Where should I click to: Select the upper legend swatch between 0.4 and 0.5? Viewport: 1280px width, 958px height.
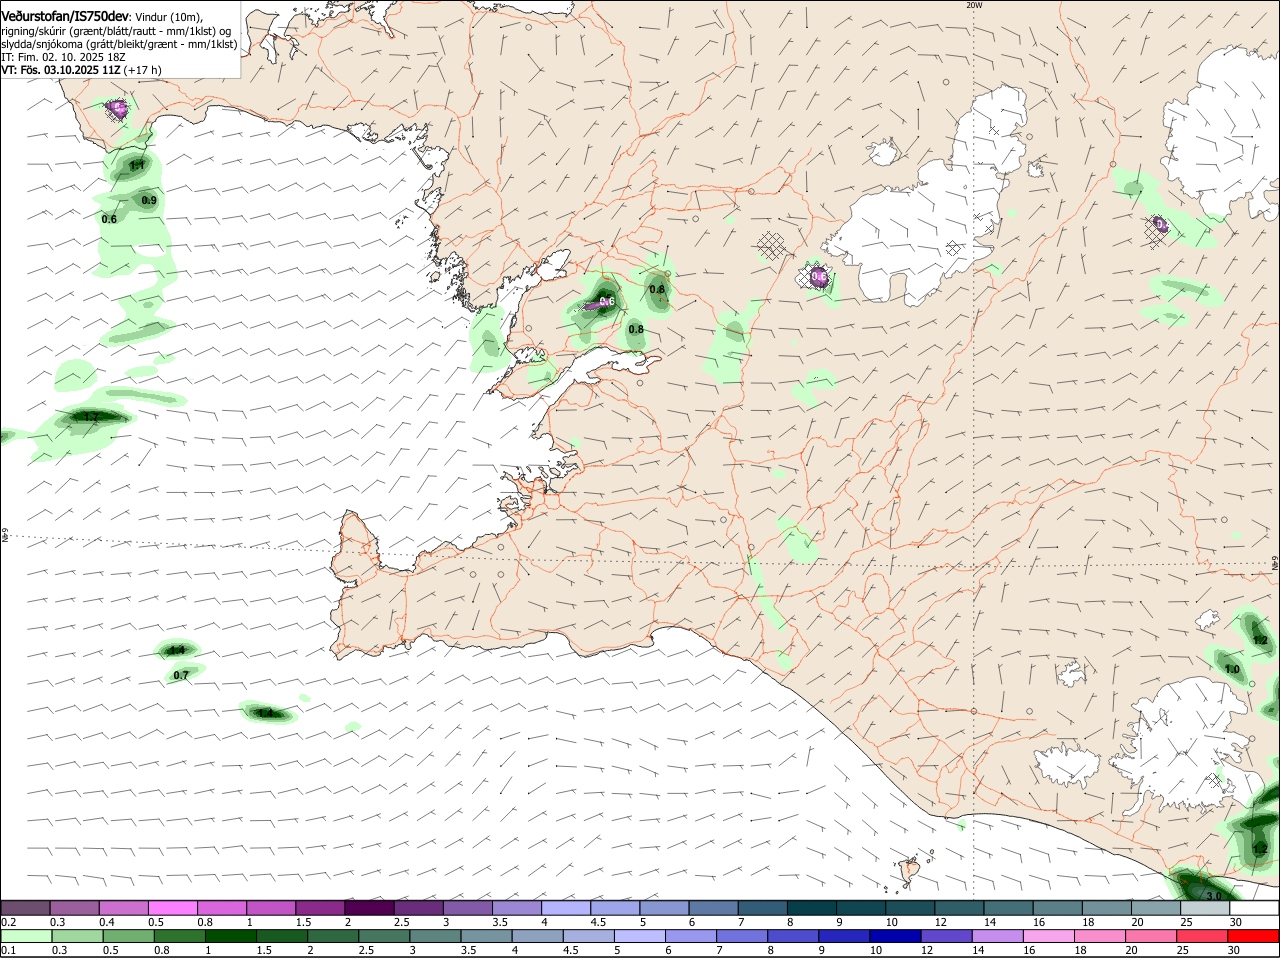click(124, 907)
